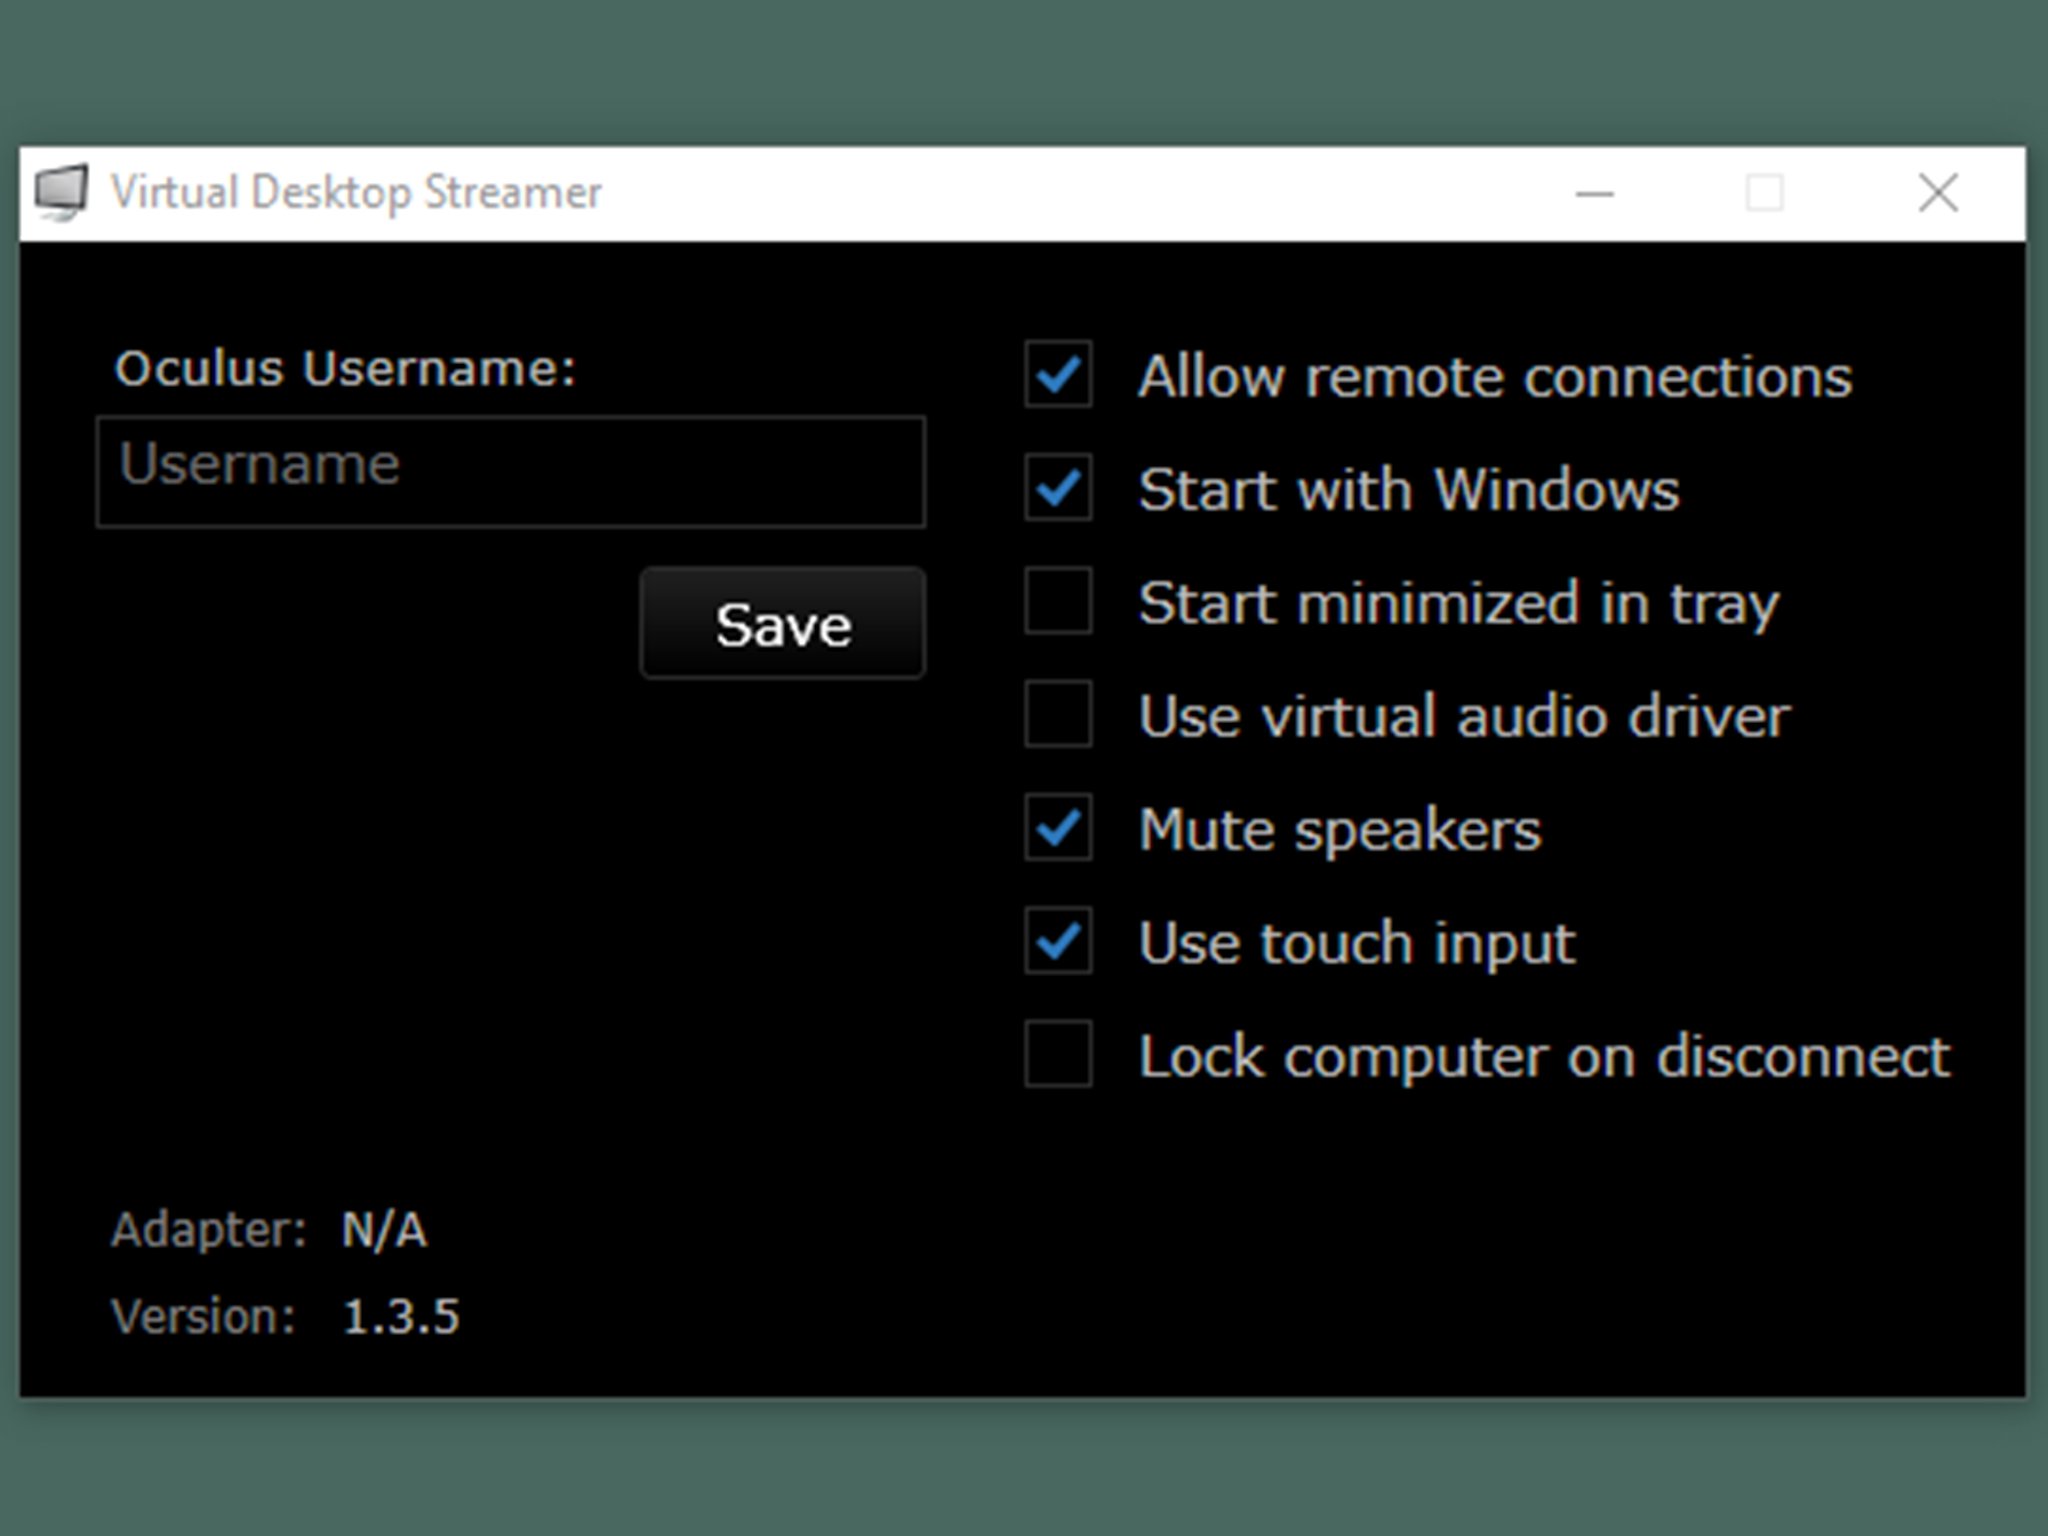Focus the Oculus Username input field
This screenshot has height=1536, width=2048.
(x=511, y=471)
